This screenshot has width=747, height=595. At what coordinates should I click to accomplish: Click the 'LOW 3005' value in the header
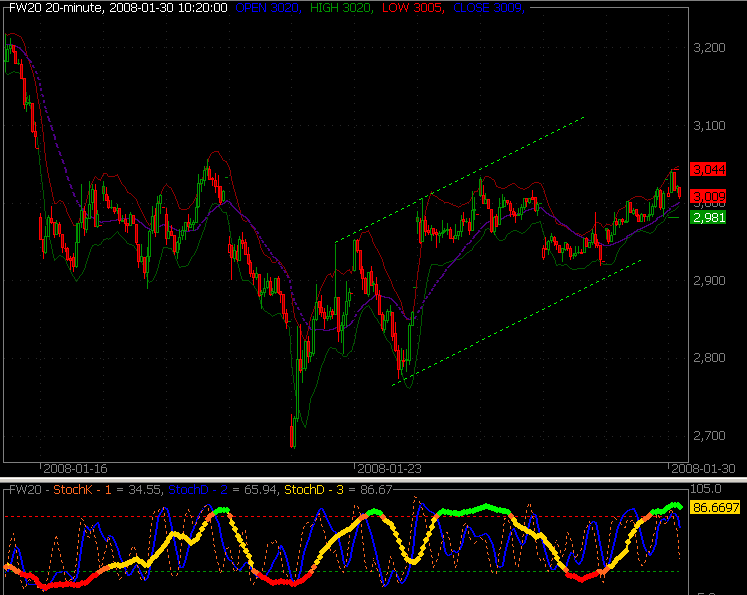(413, 8)
